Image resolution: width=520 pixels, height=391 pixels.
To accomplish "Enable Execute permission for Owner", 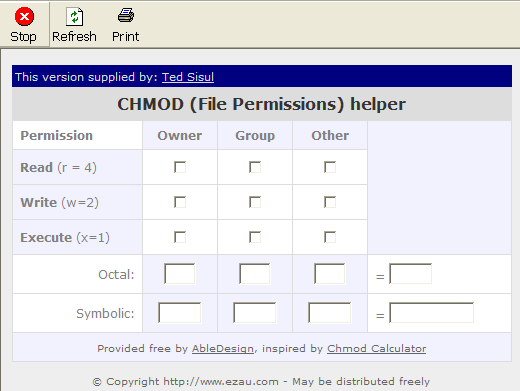I will click(x=180, y=237).
